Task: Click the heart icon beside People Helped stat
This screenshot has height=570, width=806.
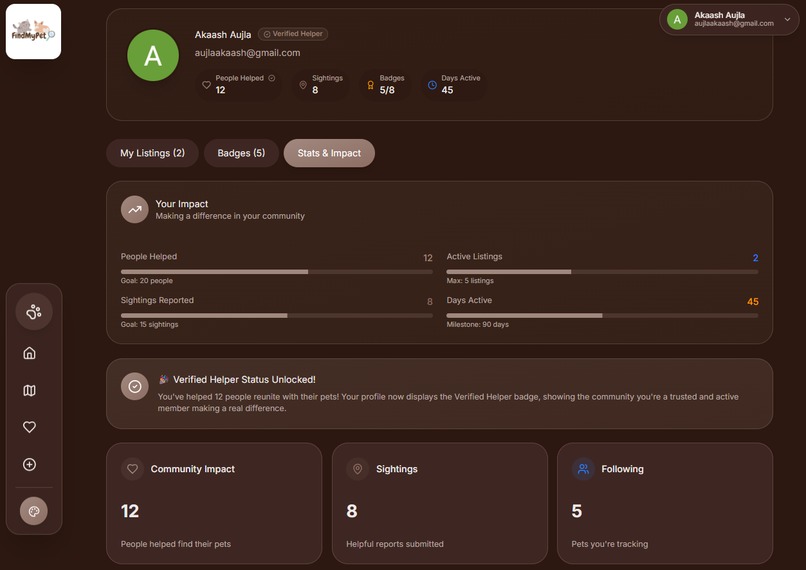Action: click(x=206, y=85)
